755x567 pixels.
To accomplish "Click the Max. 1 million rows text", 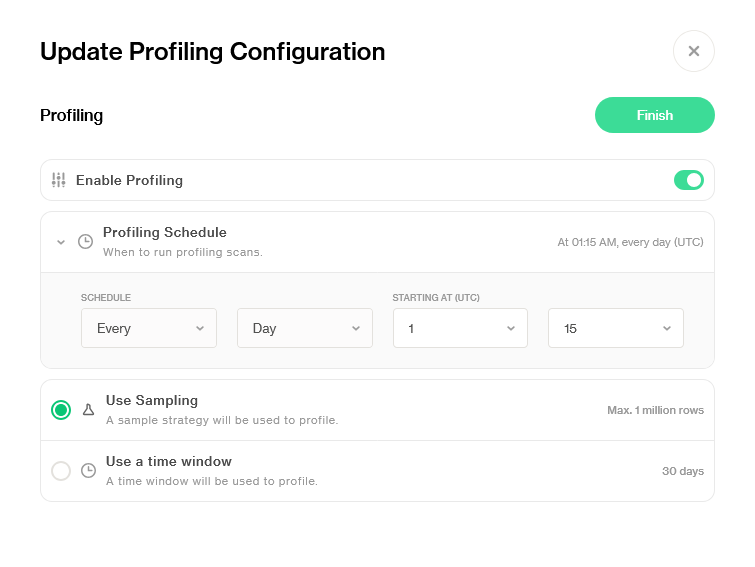I will point(655,410).
